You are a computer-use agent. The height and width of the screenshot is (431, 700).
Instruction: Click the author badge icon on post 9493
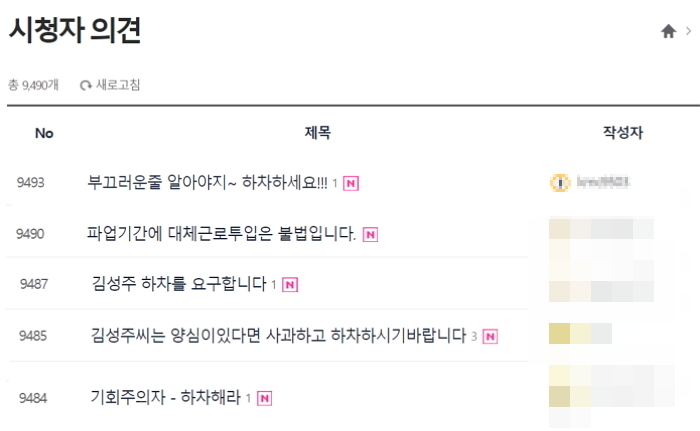559,182
